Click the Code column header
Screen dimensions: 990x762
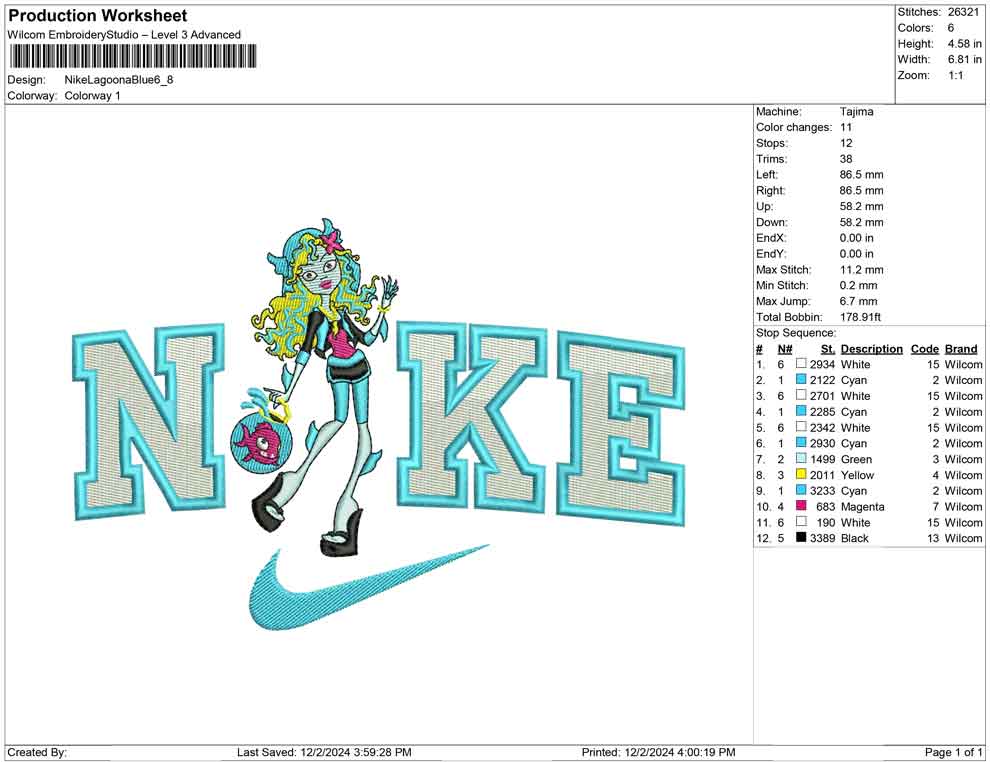pos(924,348)
